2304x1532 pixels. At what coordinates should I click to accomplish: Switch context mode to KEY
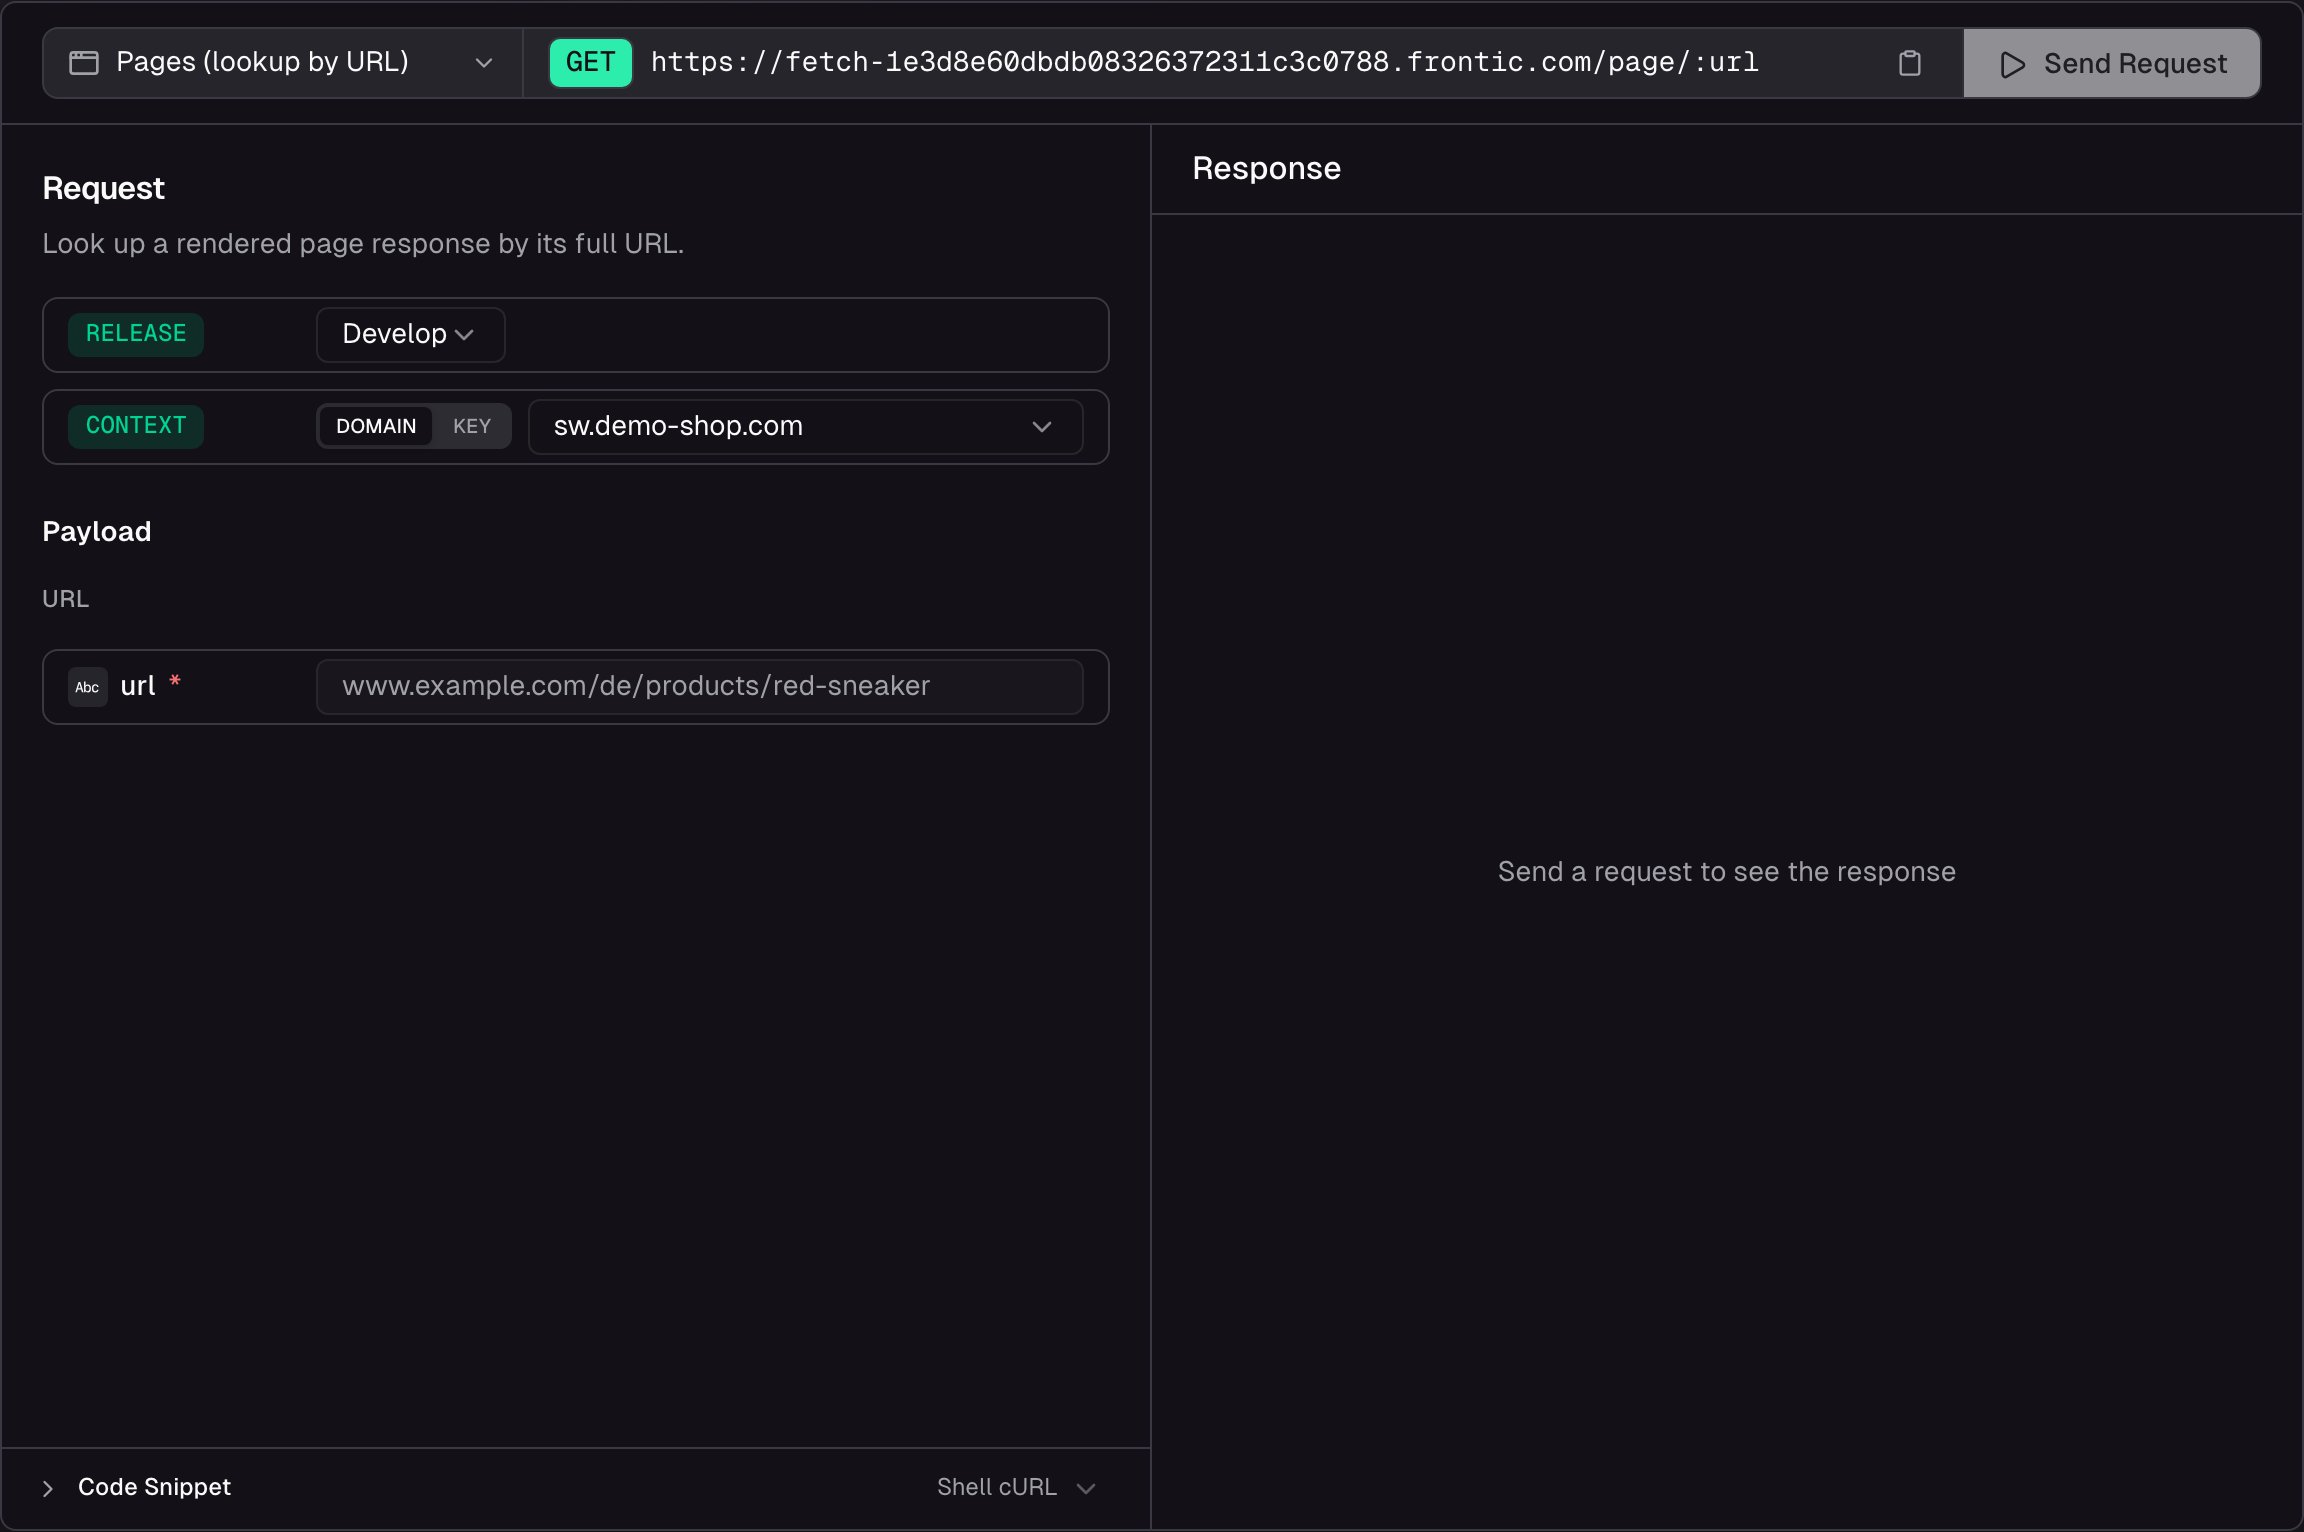(x=471, y=426)
